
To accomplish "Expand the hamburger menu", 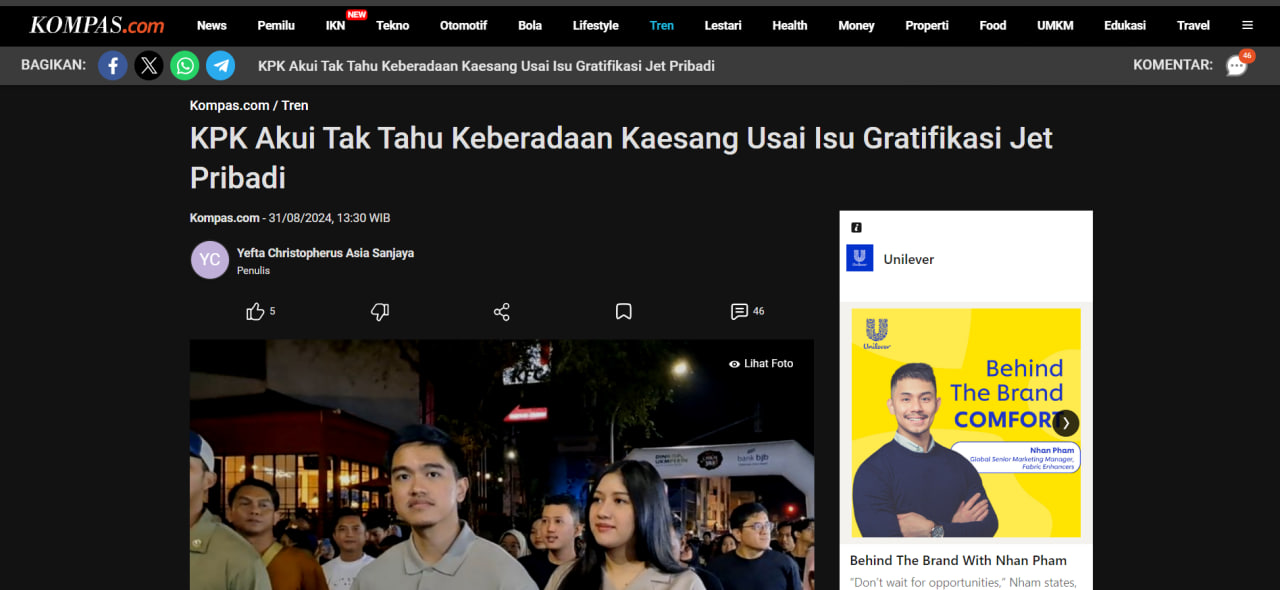I will 1247,25.
